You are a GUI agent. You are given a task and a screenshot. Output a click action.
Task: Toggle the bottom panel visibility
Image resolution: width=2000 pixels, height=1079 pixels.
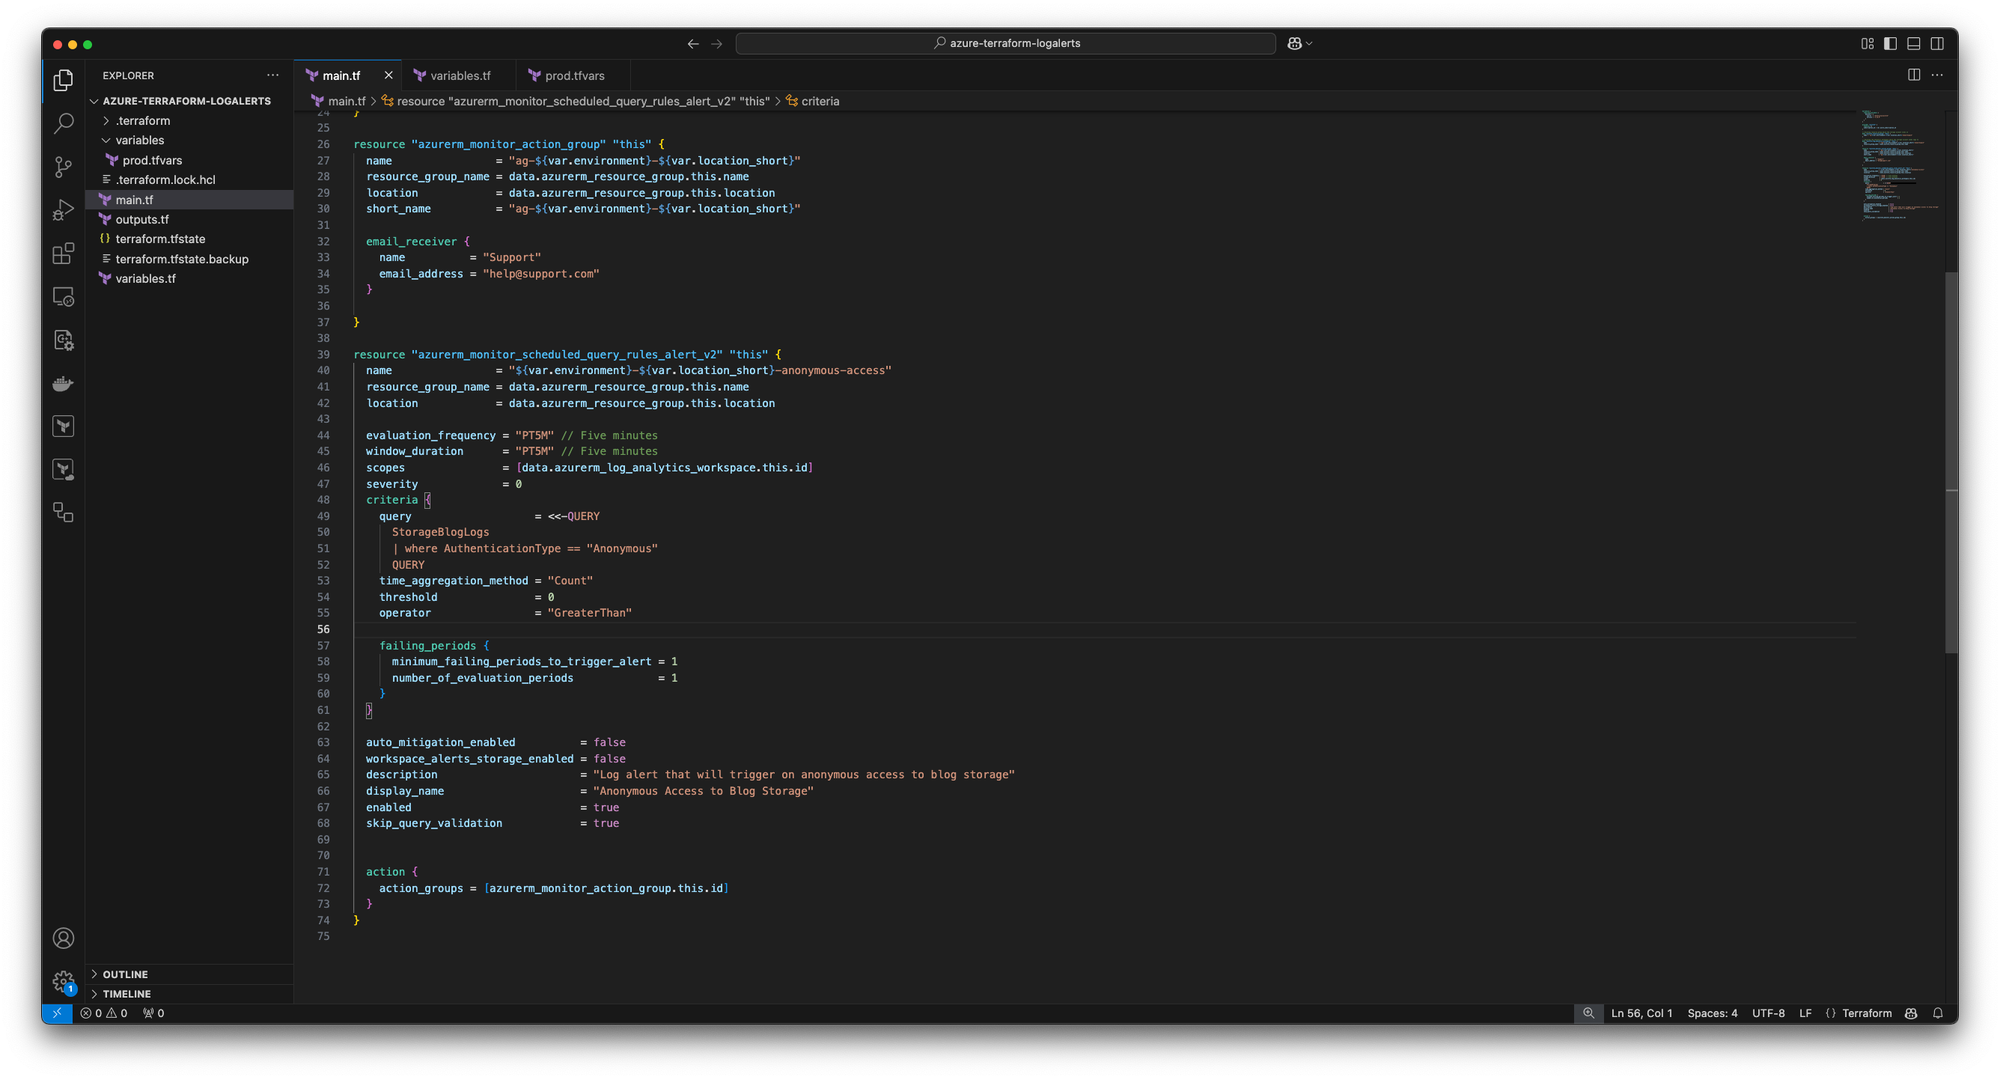coord(1912,43)
